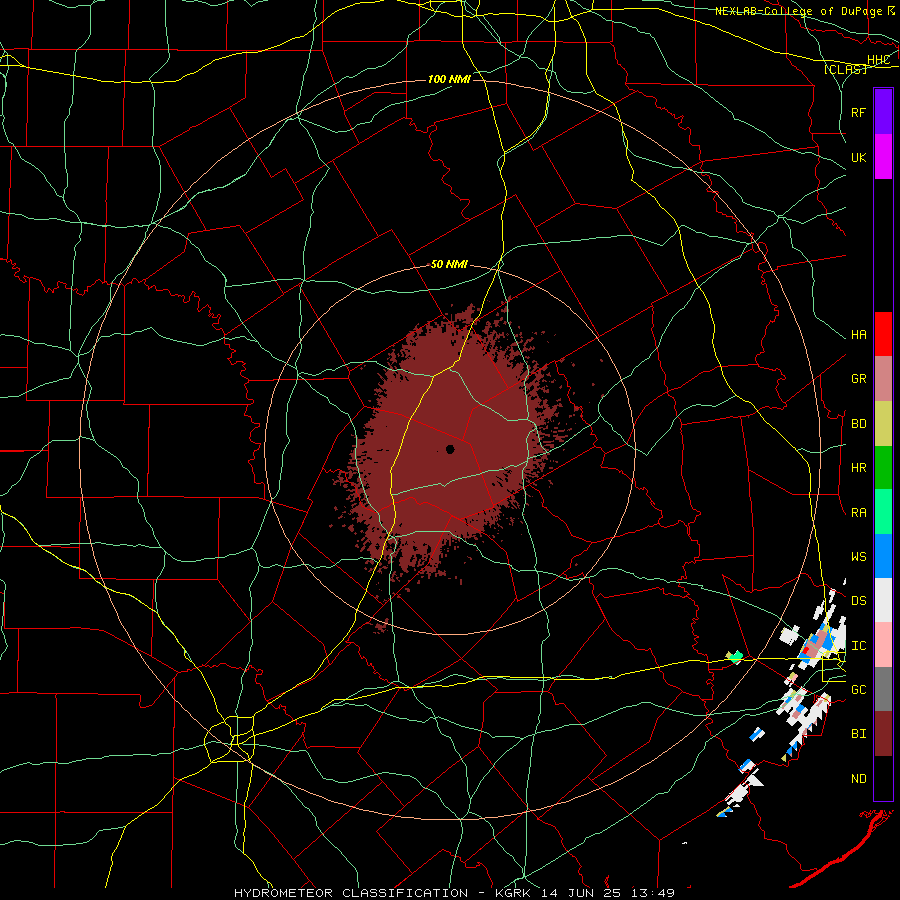Click the 'UK' legend label

(x=859, y=157)
